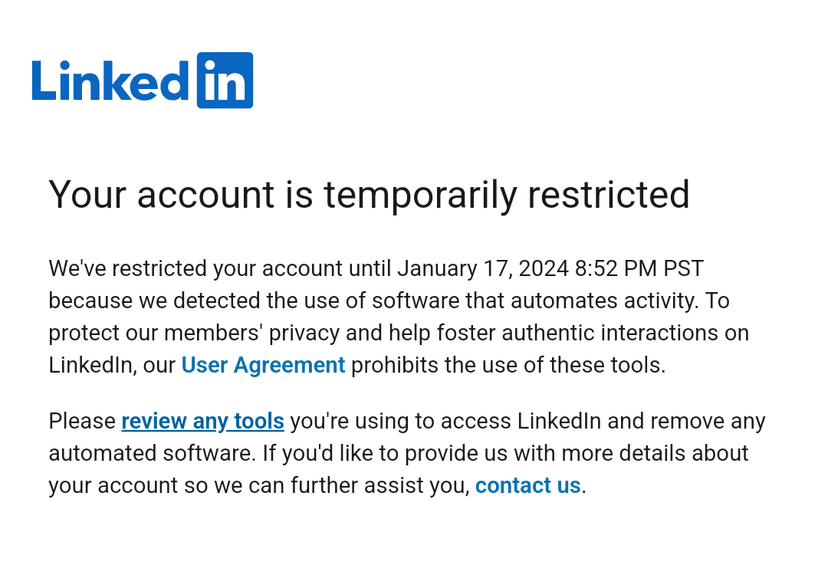
Task: Click the LinkedIn logo
Action: (x=142, y=80)
